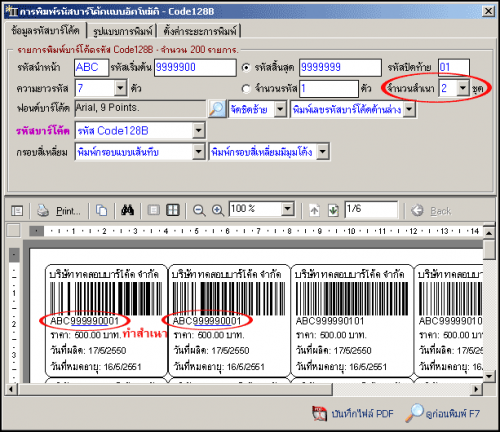The image size is (500, 432).
Task: Switch to รูปแบบการพิมพ์ tab
Action: click(122, 31)
